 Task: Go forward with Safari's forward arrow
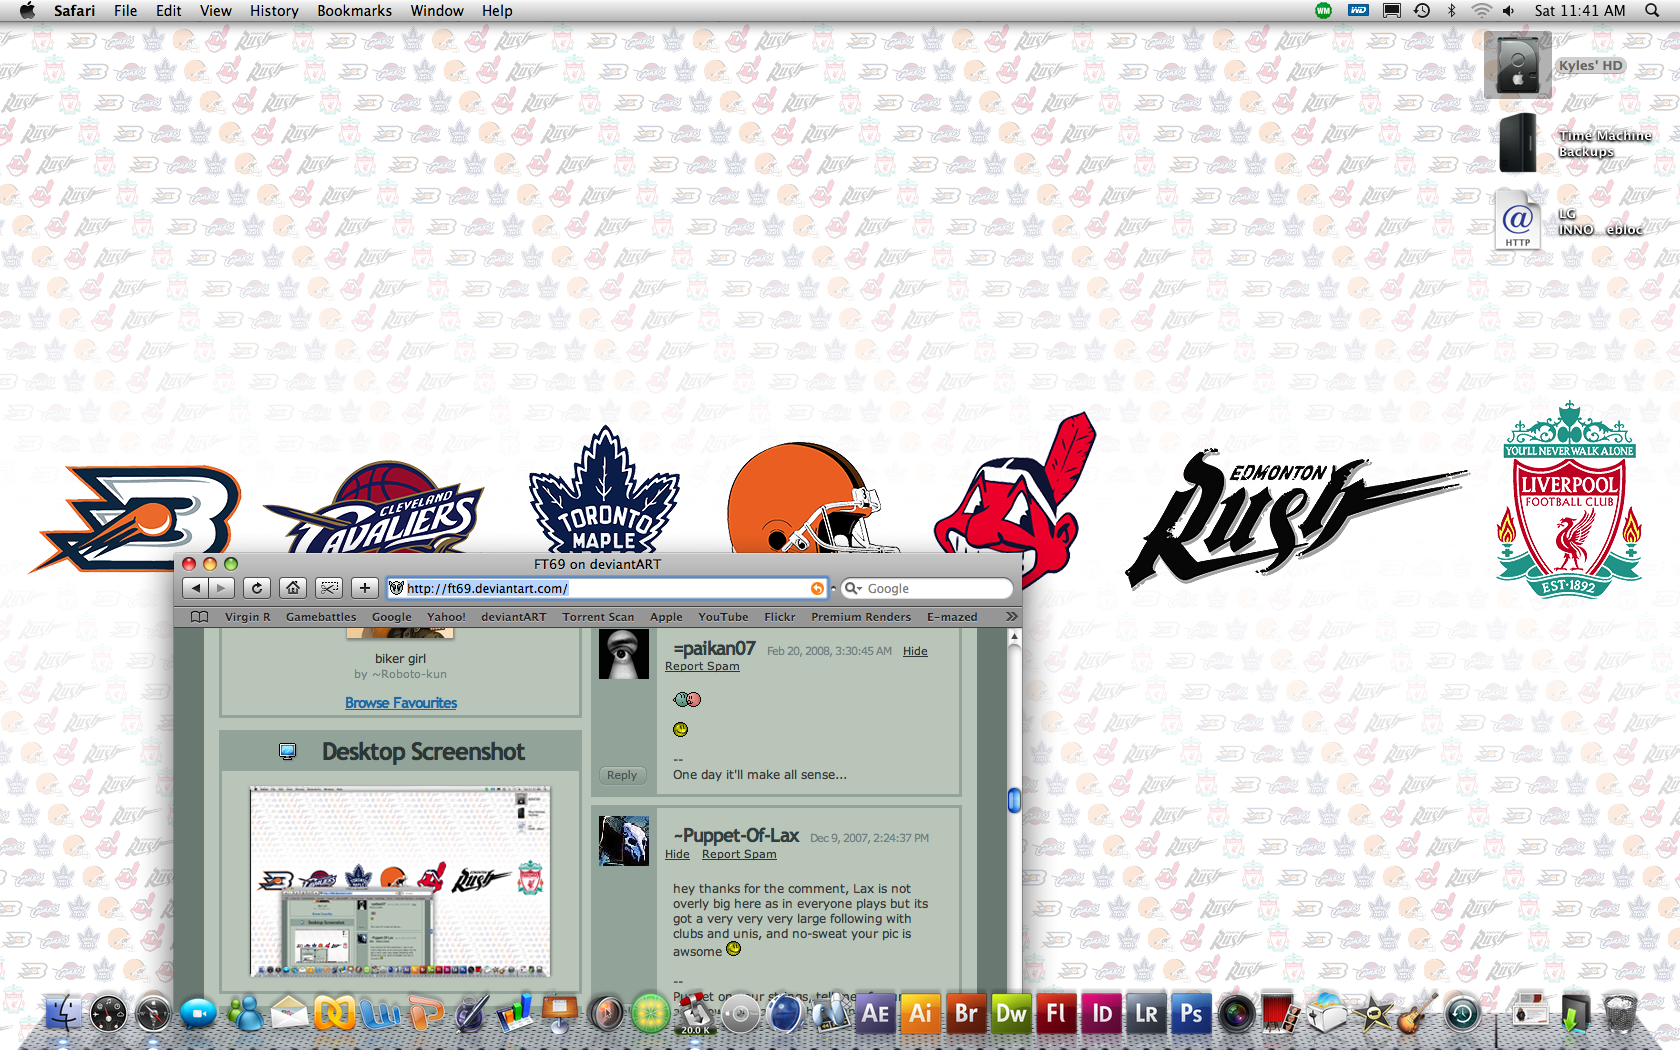coord(222,588)
